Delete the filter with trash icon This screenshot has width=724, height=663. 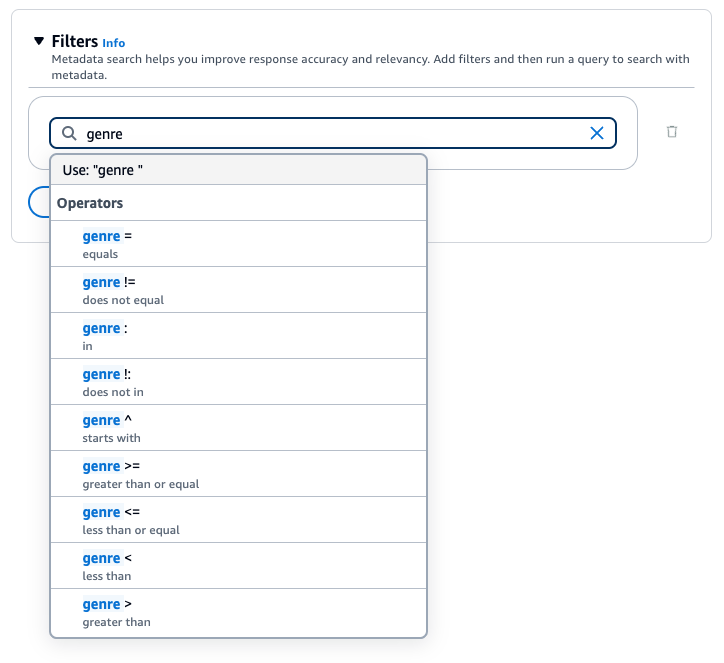pyautogui.click(x=672, y=132)
